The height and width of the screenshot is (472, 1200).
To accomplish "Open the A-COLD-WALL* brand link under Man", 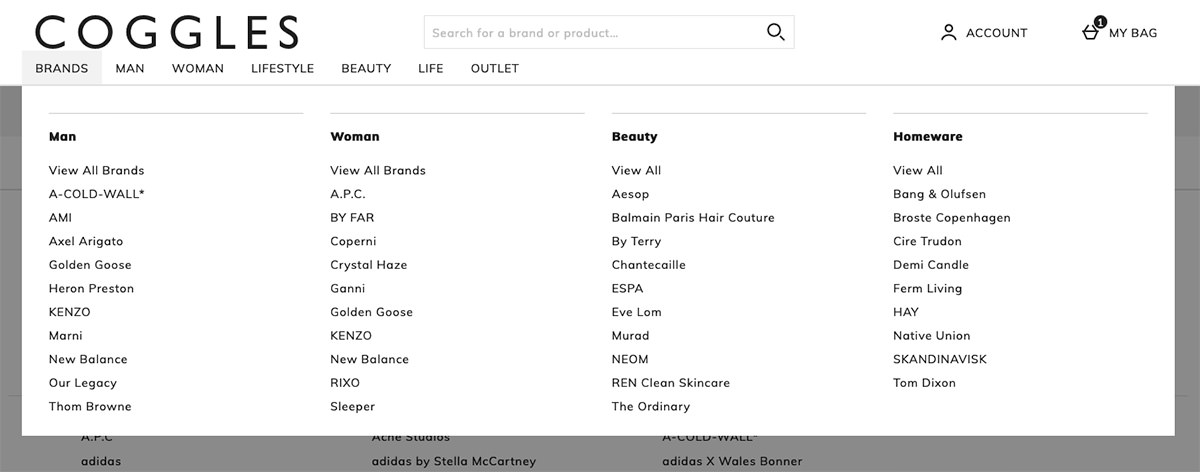I will pyautogui.click(x=96, y=194).
